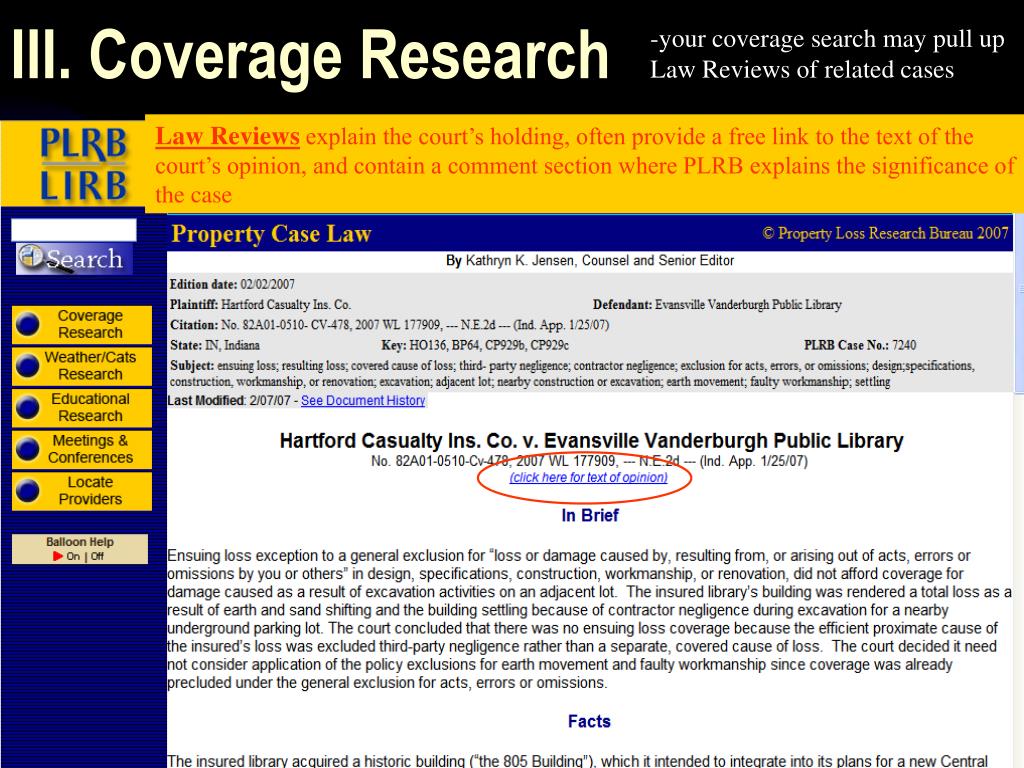Click the blue bullet beside Coverage Research

(28, 325)
